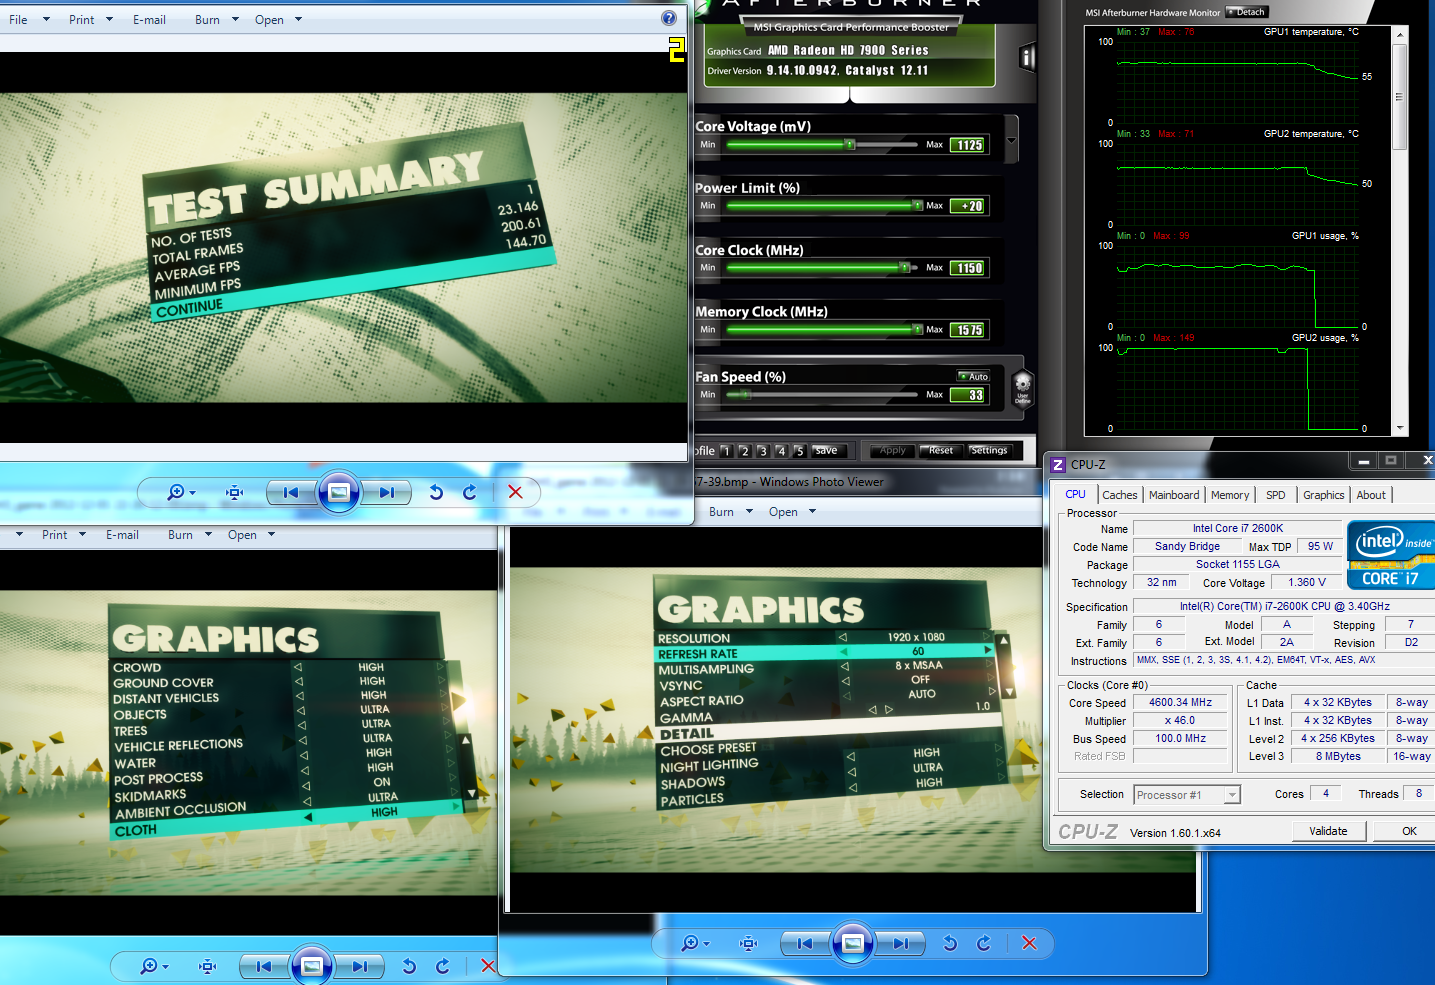The height and width of the screenshot is (985, 1435).
Task: Fit image in Crowd settings viewer
Action: (x=208, y=966)
